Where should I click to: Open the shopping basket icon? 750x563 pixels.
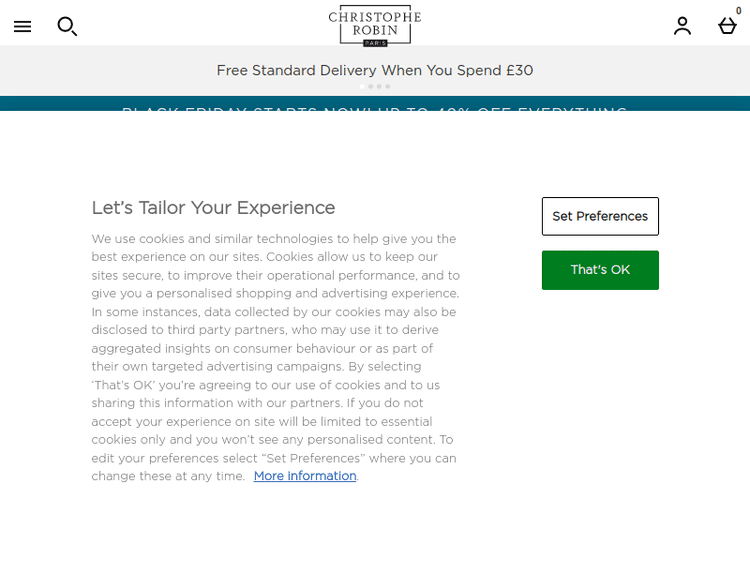click(727, 27)
